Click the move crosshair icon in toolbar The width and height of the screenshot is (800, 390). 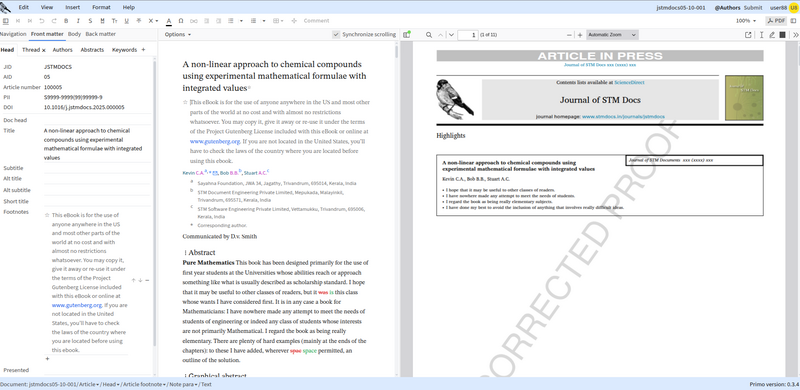click(x=294, y=21)
